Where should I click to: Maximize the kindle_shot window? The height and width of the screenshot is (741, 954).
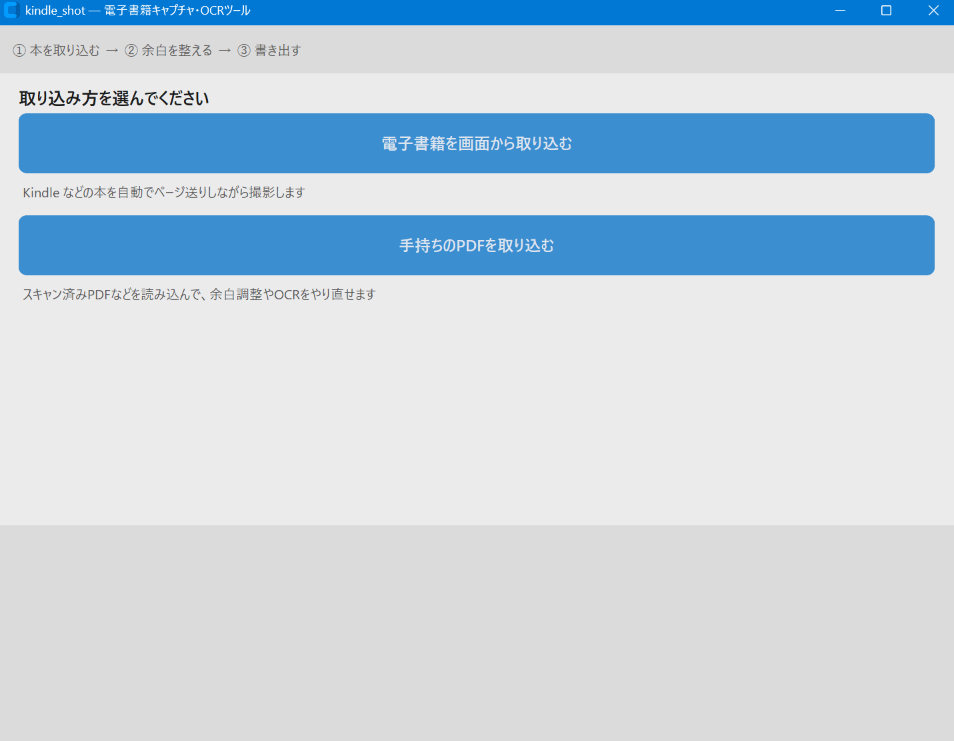point(886,10)
